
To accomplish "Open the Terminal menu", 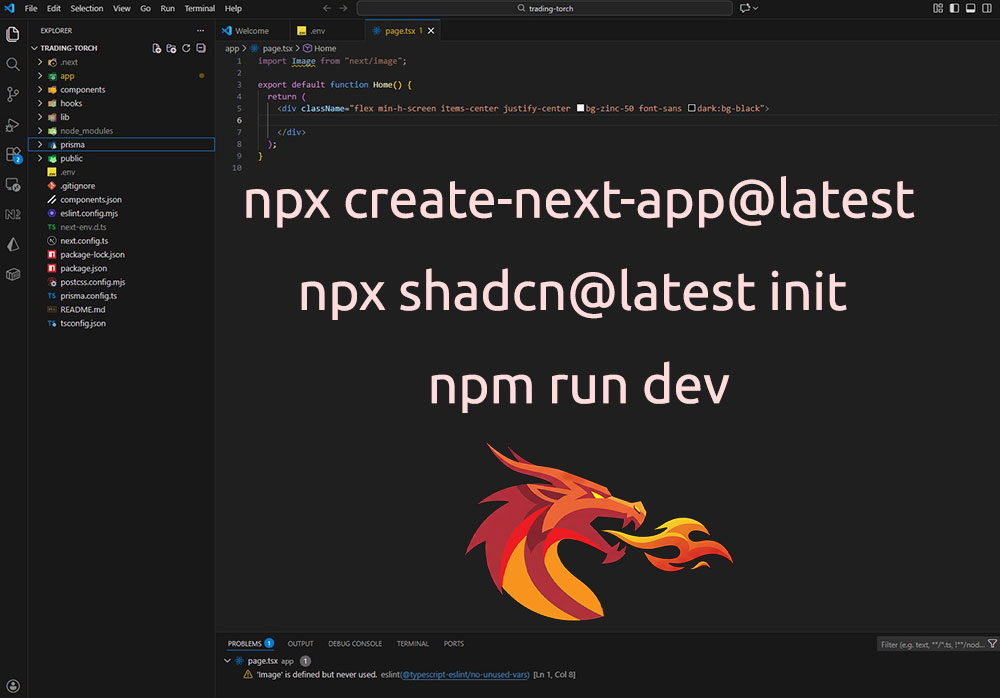I will (x=200, y=8).
